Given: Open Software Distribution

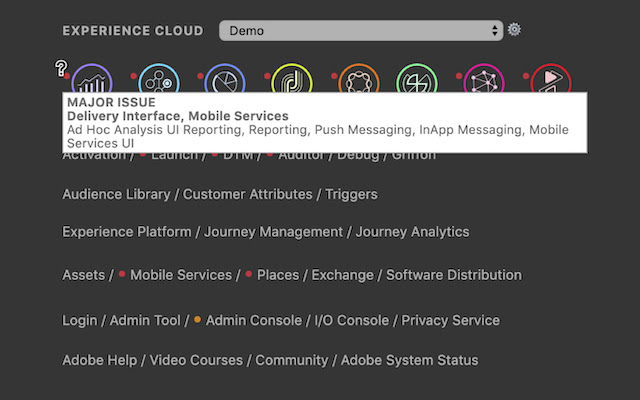Looking at the screenshot, I should [x=454, y=275].
